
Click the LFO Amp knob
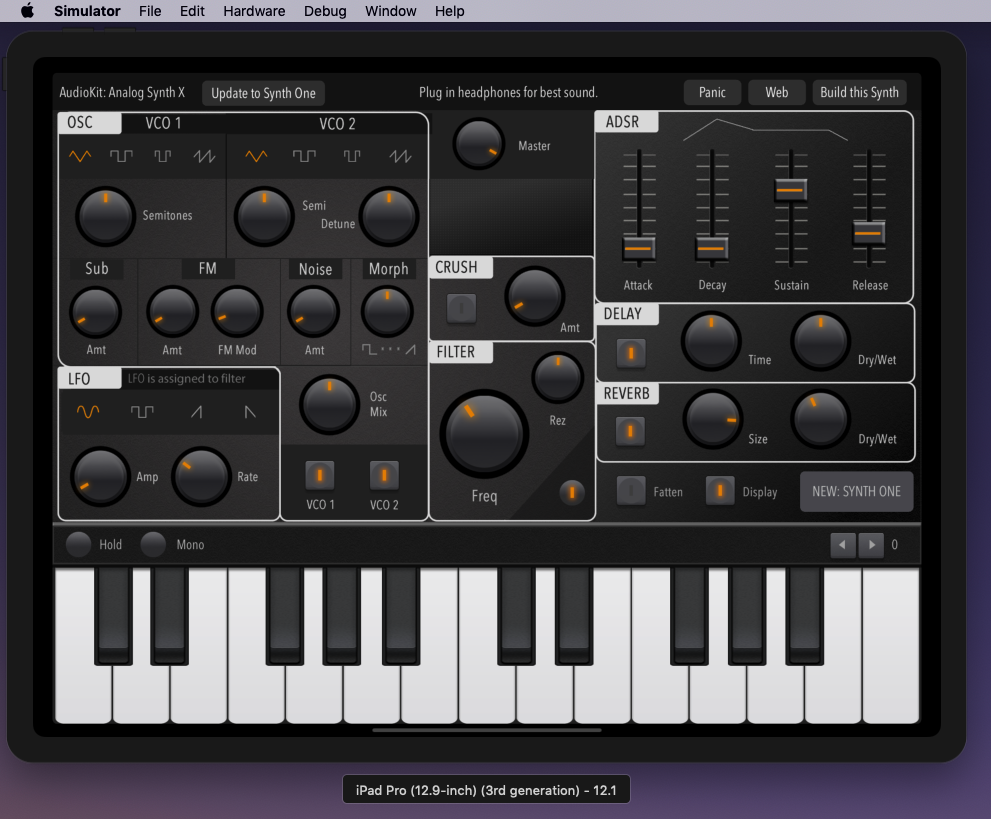point(100,476)
